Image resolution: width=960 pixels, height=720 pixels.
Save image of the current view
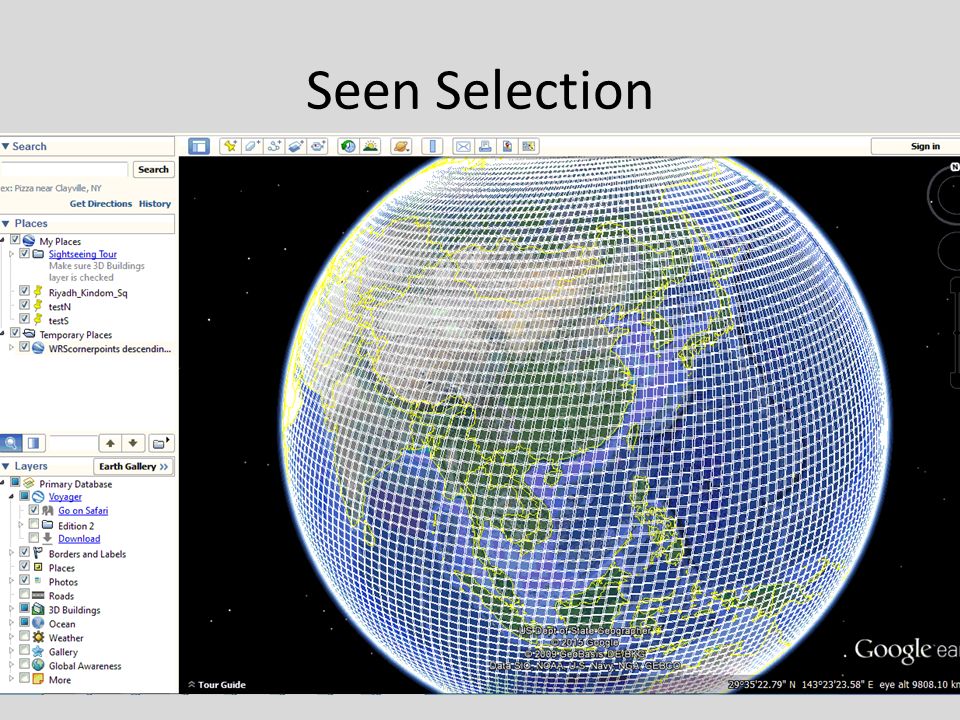point(507,146)
